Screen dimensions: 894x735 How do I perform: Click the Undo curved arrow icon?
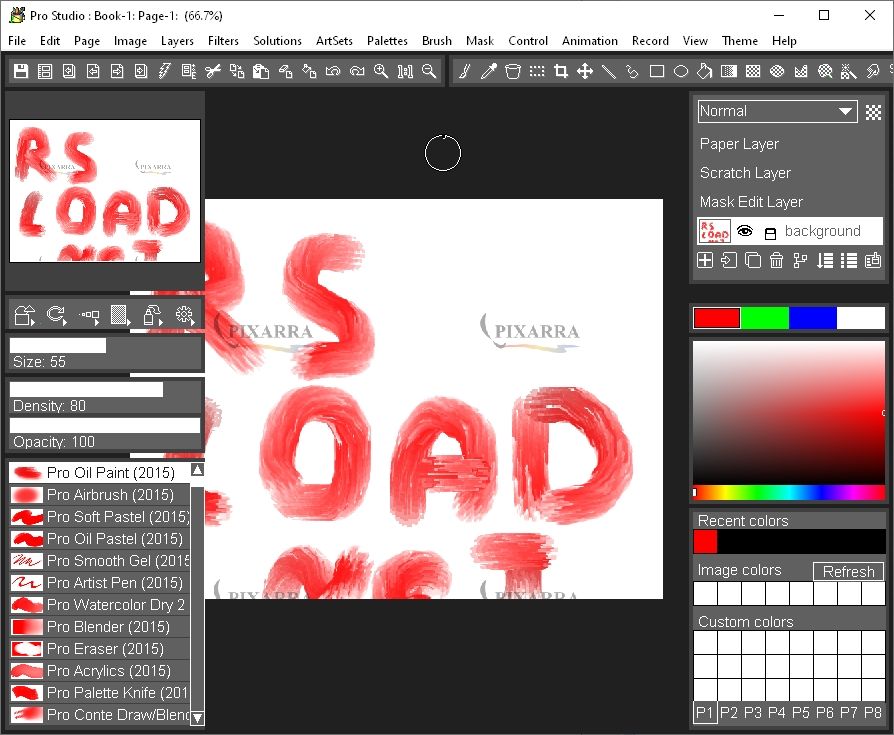click(x=333, y=71)
